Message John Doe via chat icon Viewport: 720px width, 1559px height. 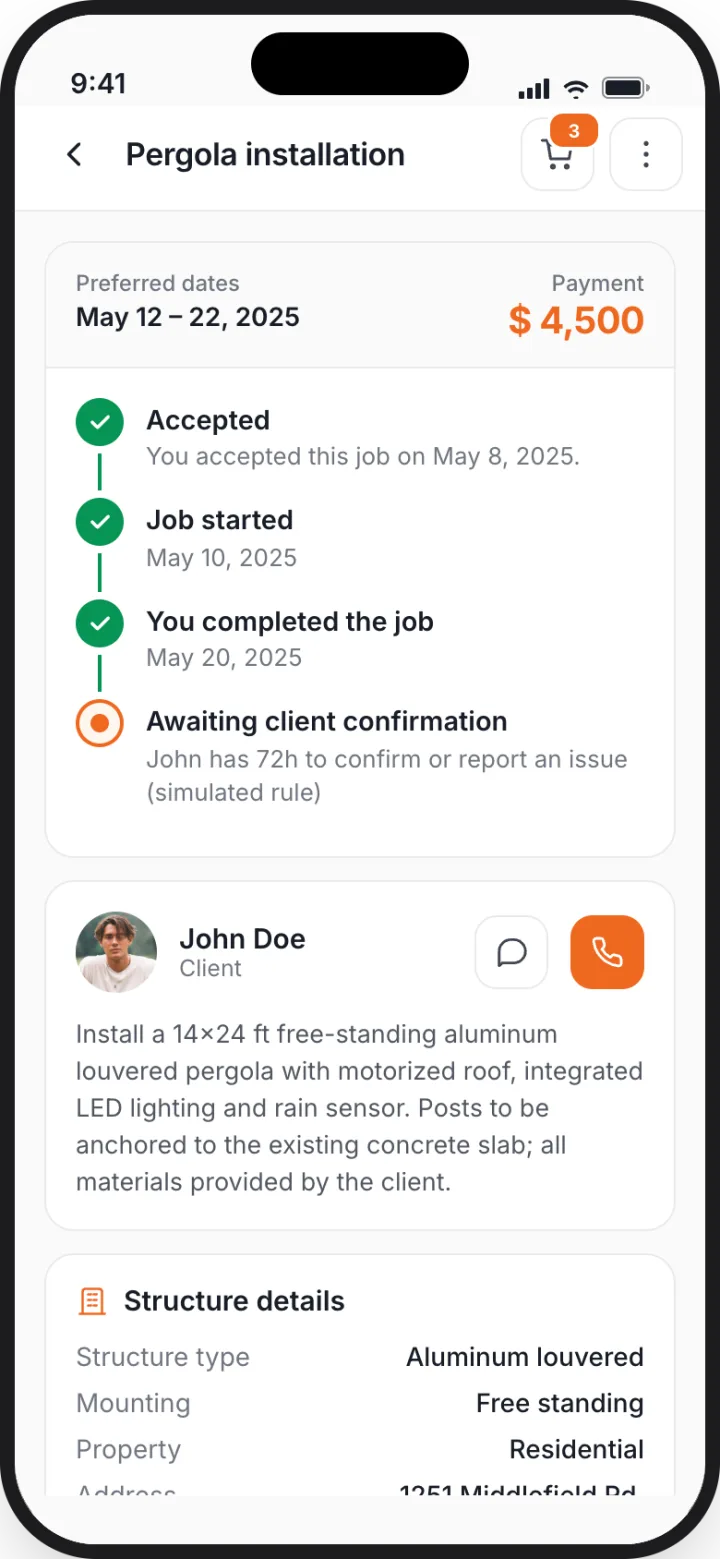(511, 952)
